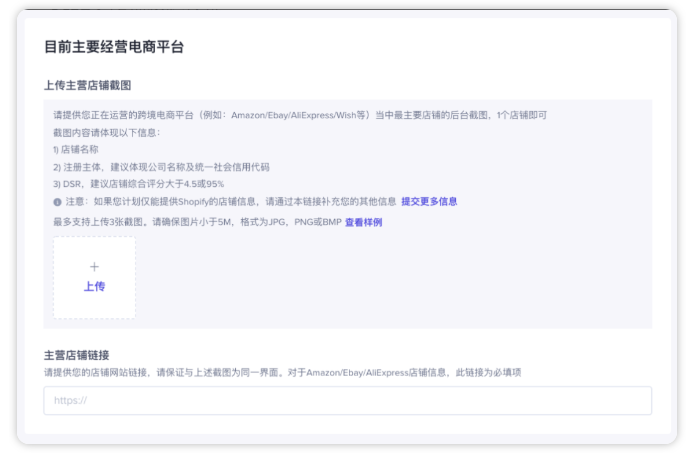Screen dimensions: 692x453
Task: Open the 提交更多信息 link
Action: [x=429, y=202]
